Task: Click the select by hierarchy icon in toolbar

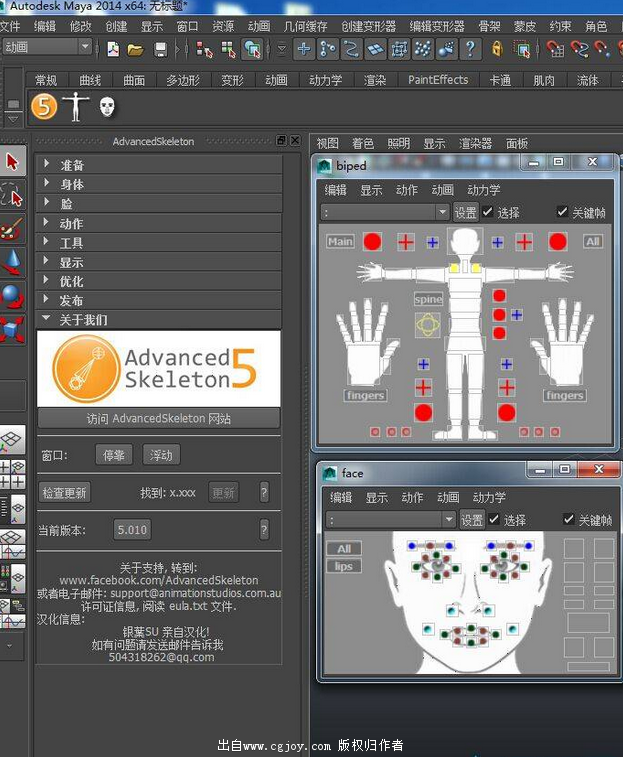Action: pyautogui.click(x=204, y=49)
